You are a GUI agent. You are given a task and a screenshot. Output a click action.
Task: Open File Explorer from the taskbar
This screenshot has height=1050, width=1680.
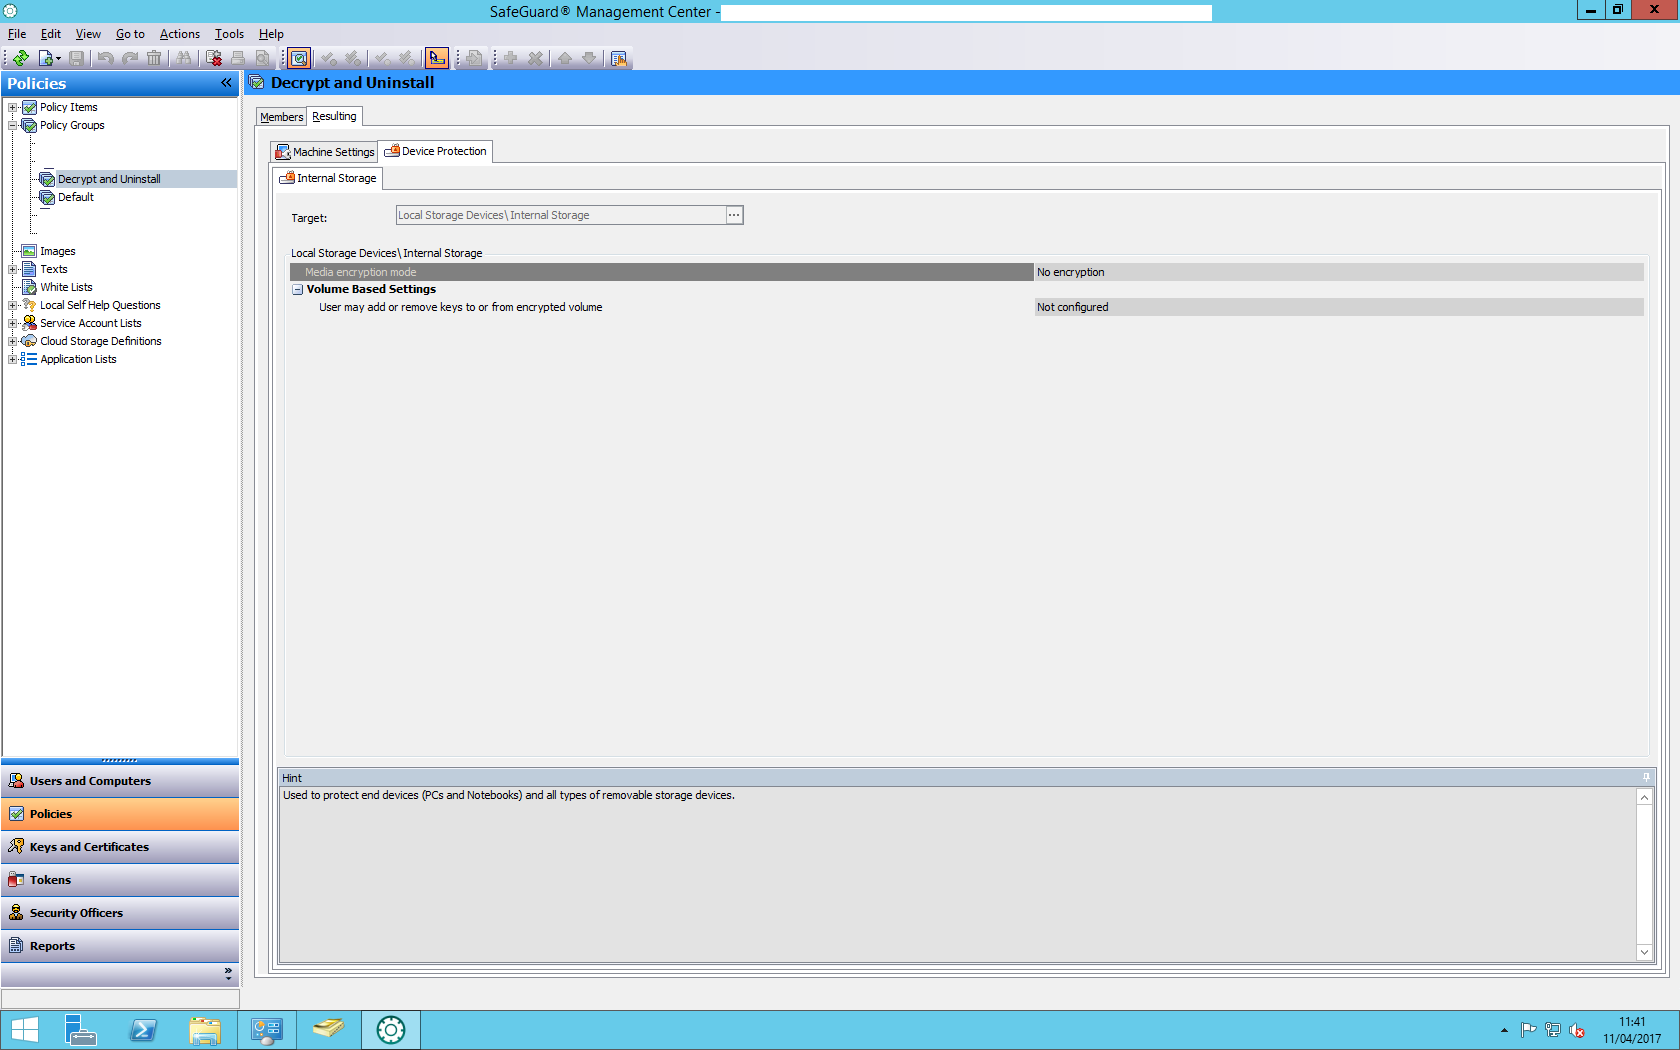coord(205,1030)
